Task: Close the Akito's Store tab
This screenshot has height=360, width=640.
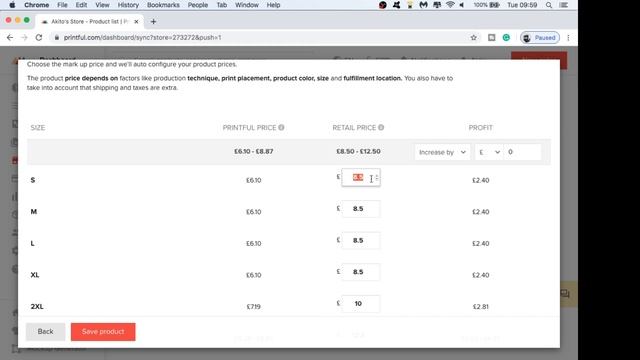Action: (136, 22)
